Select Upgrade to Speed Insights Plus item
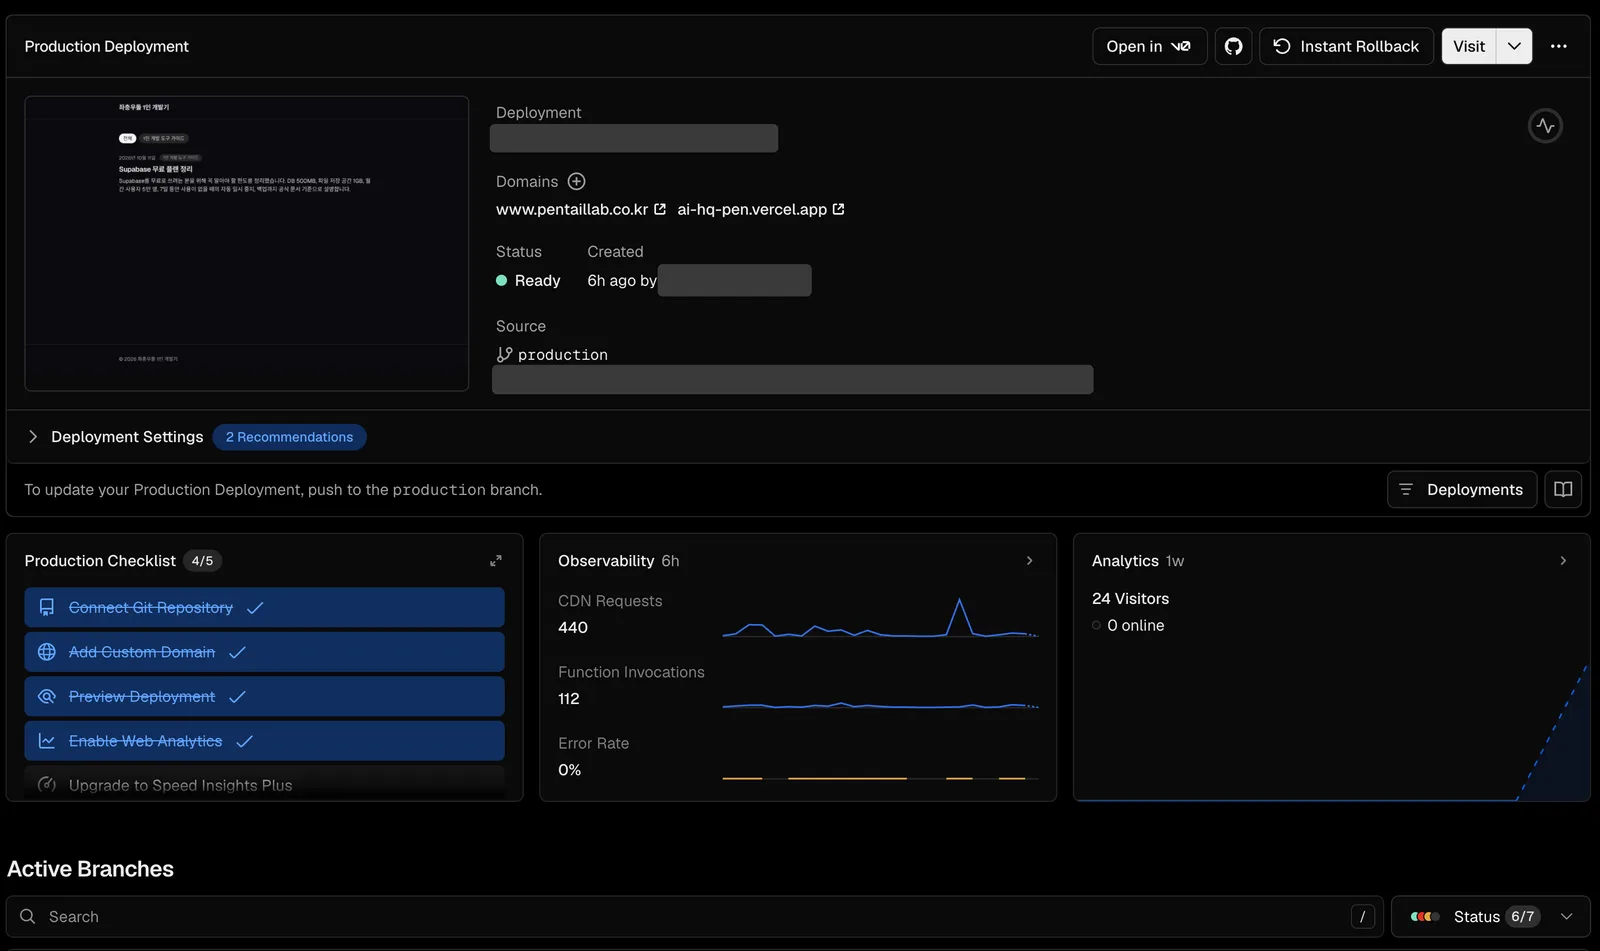The width and height of the screenshot is (1600, 951). [x=264, y=784]
